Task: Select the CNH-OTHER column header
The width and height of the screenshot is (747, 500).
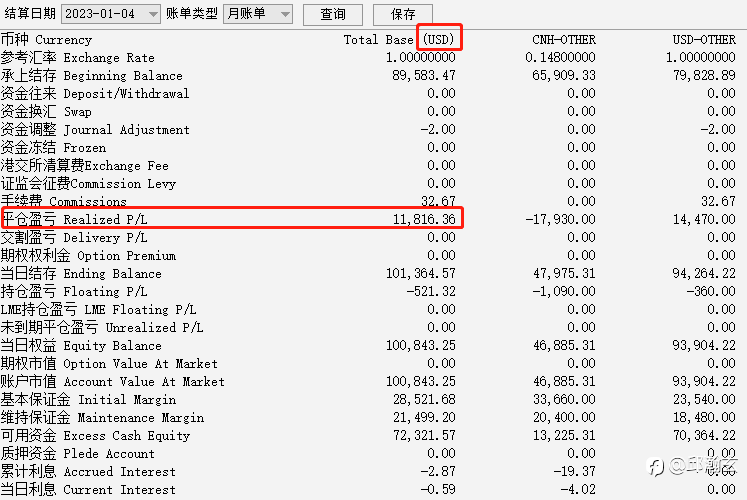Action: 564,40
